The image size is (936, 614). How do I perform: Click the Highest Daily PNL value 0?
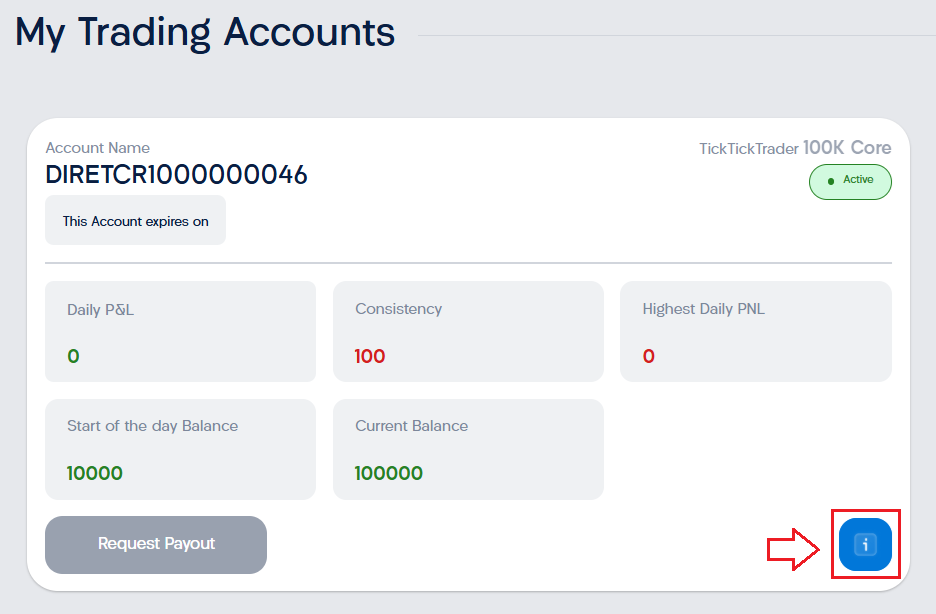649,356
